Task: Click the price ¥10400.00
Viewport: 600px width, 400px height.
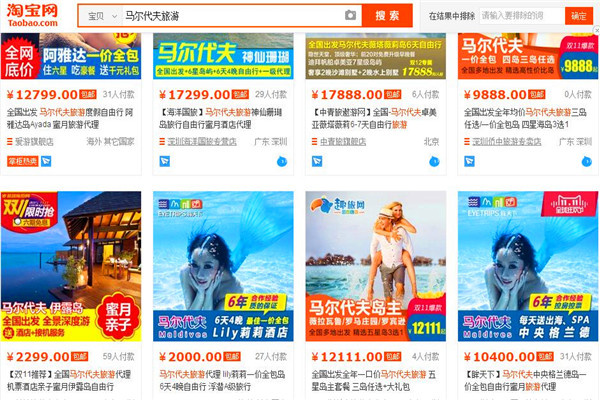Action: [499, 357]
